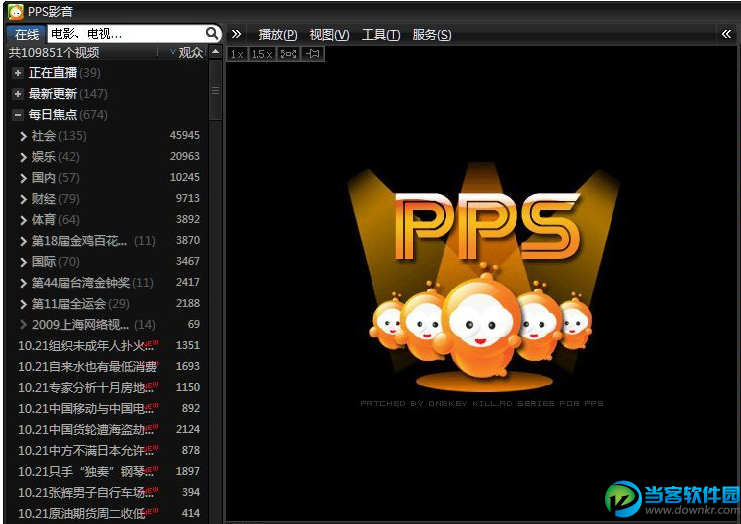
Task: Click the fit-to-window size icon
Action: [x=286, y=54]
